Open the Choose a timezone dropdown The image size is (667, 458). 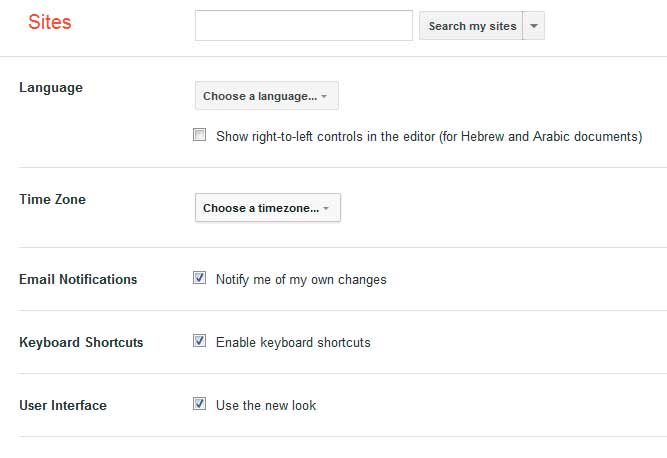[x=268, y=208]
